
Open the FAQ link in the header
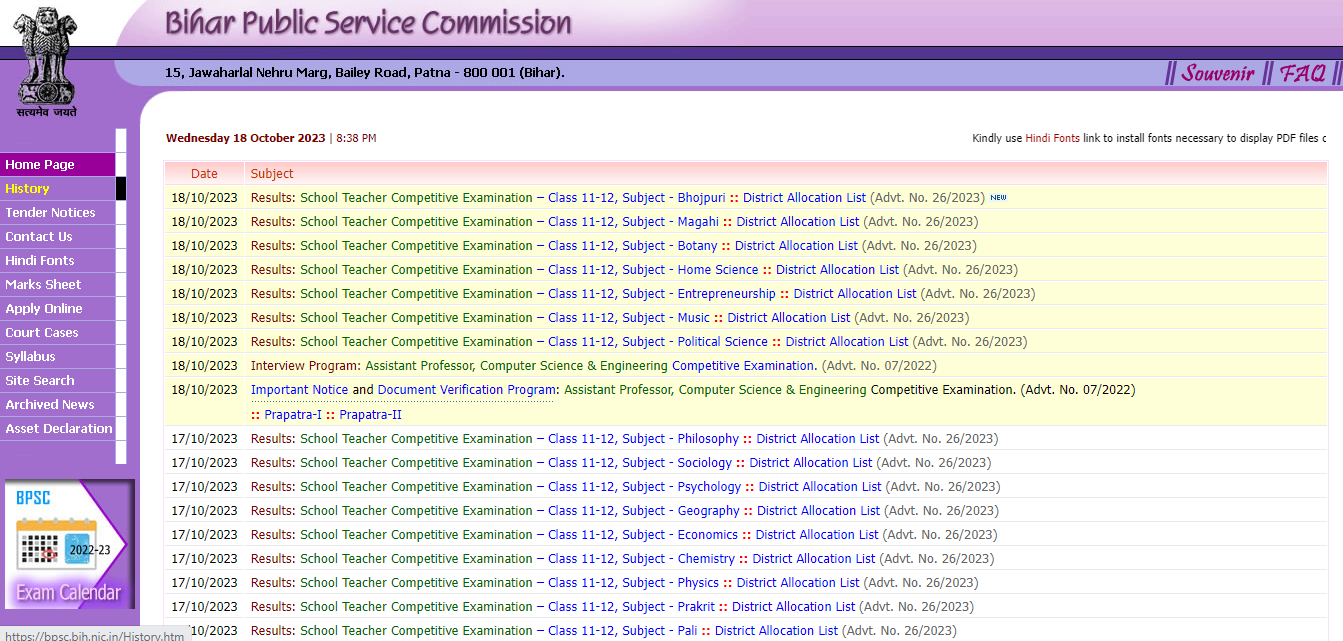1303,73
